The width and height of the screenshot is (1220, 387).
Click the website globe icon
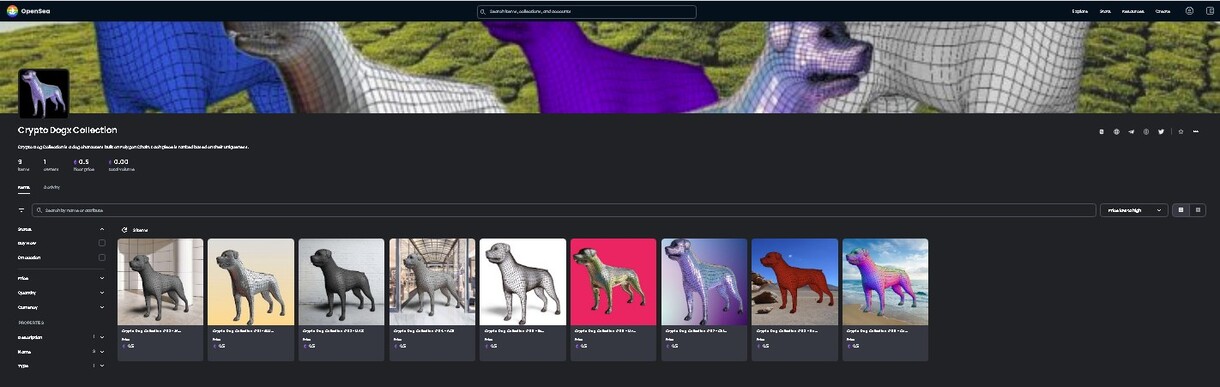(1116, 132)
